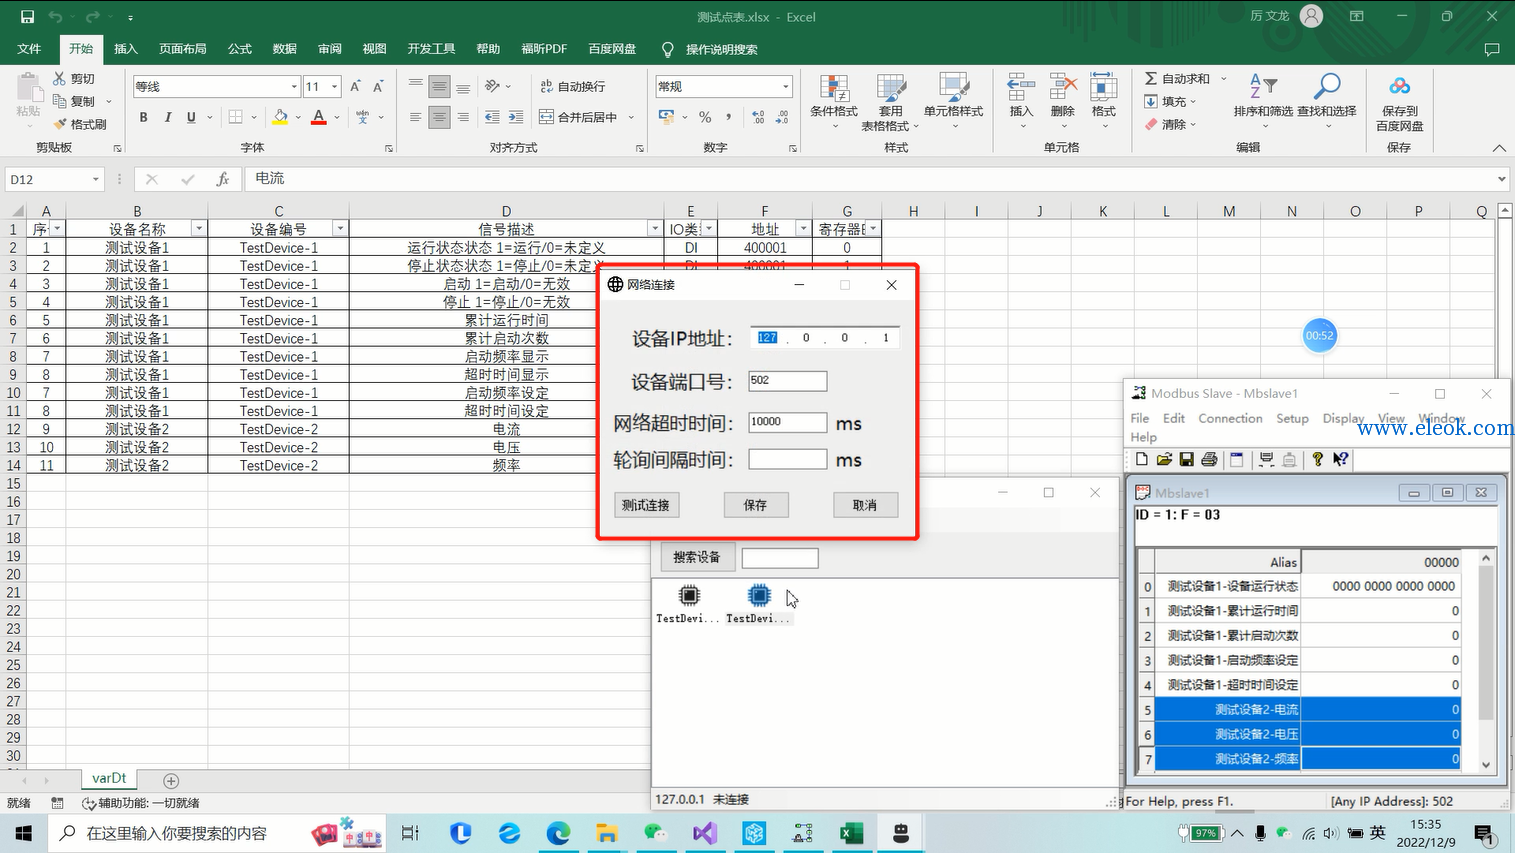Click the decrease font size icon
Viewport: 1515px width, 853px height.
[378, 87]
